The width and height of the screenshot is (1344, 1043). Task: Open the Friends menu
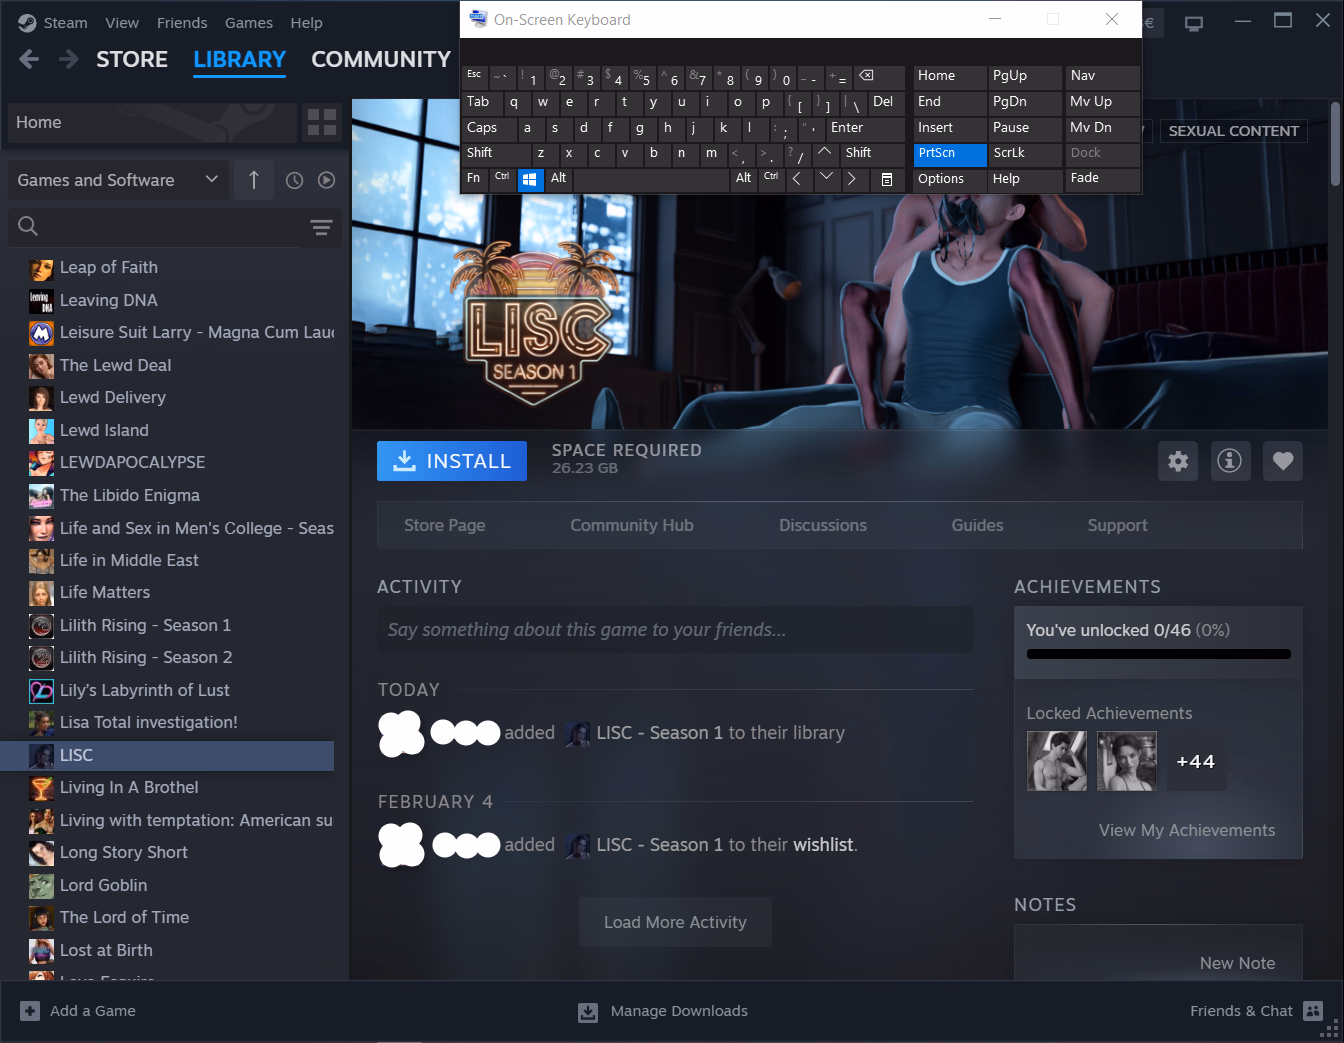[182, 23]
